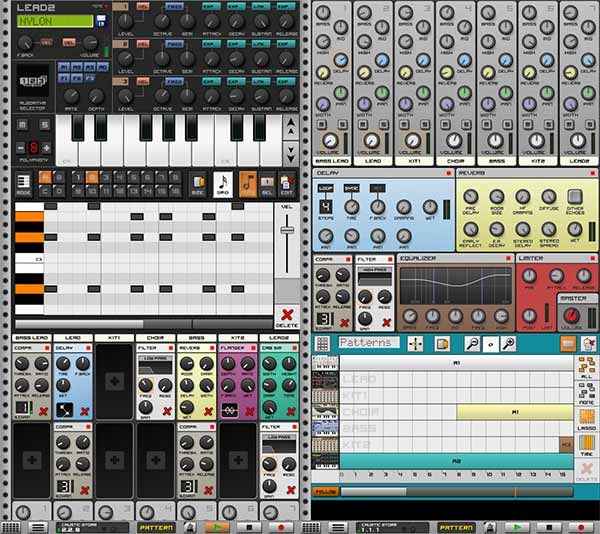The image size is (600, 534).
Task: Choose the LASSO selection tool
Action: (x=586, y=419)
